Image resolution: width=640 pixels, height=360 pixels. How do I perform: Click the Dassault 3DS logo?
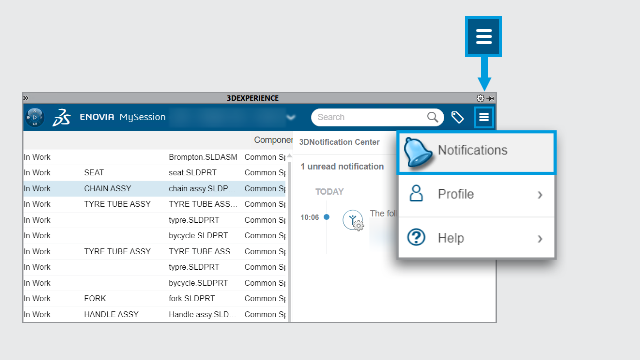(62, 117)
